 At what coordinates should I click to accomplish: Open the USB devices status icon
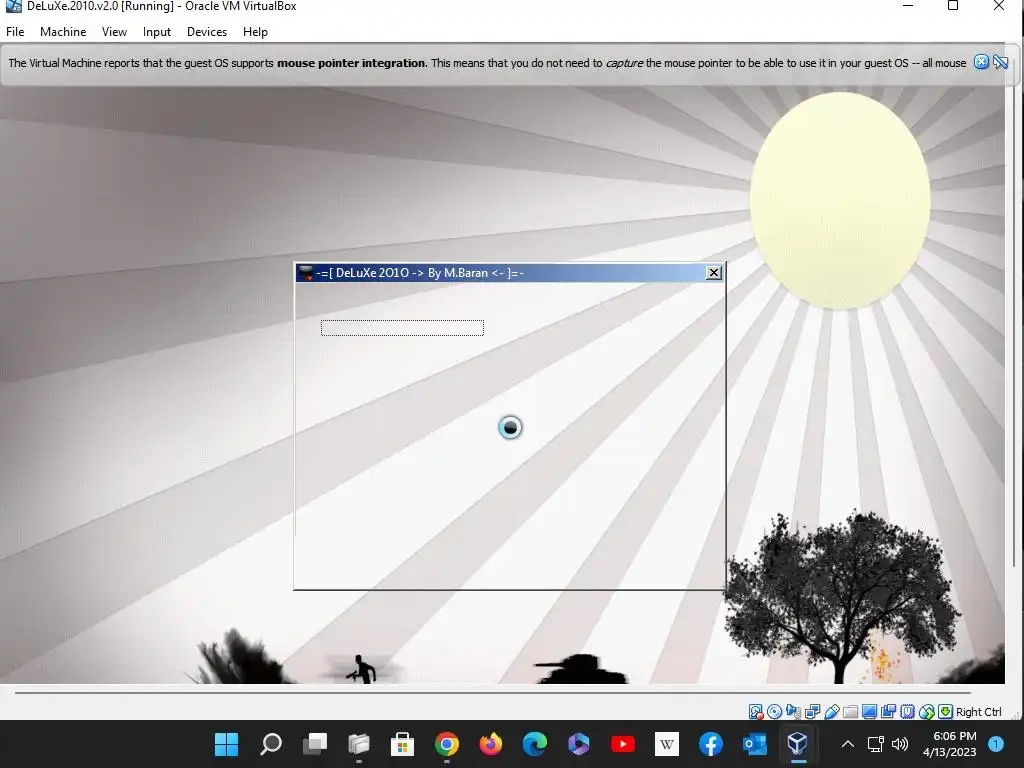(x=831, y=712)
